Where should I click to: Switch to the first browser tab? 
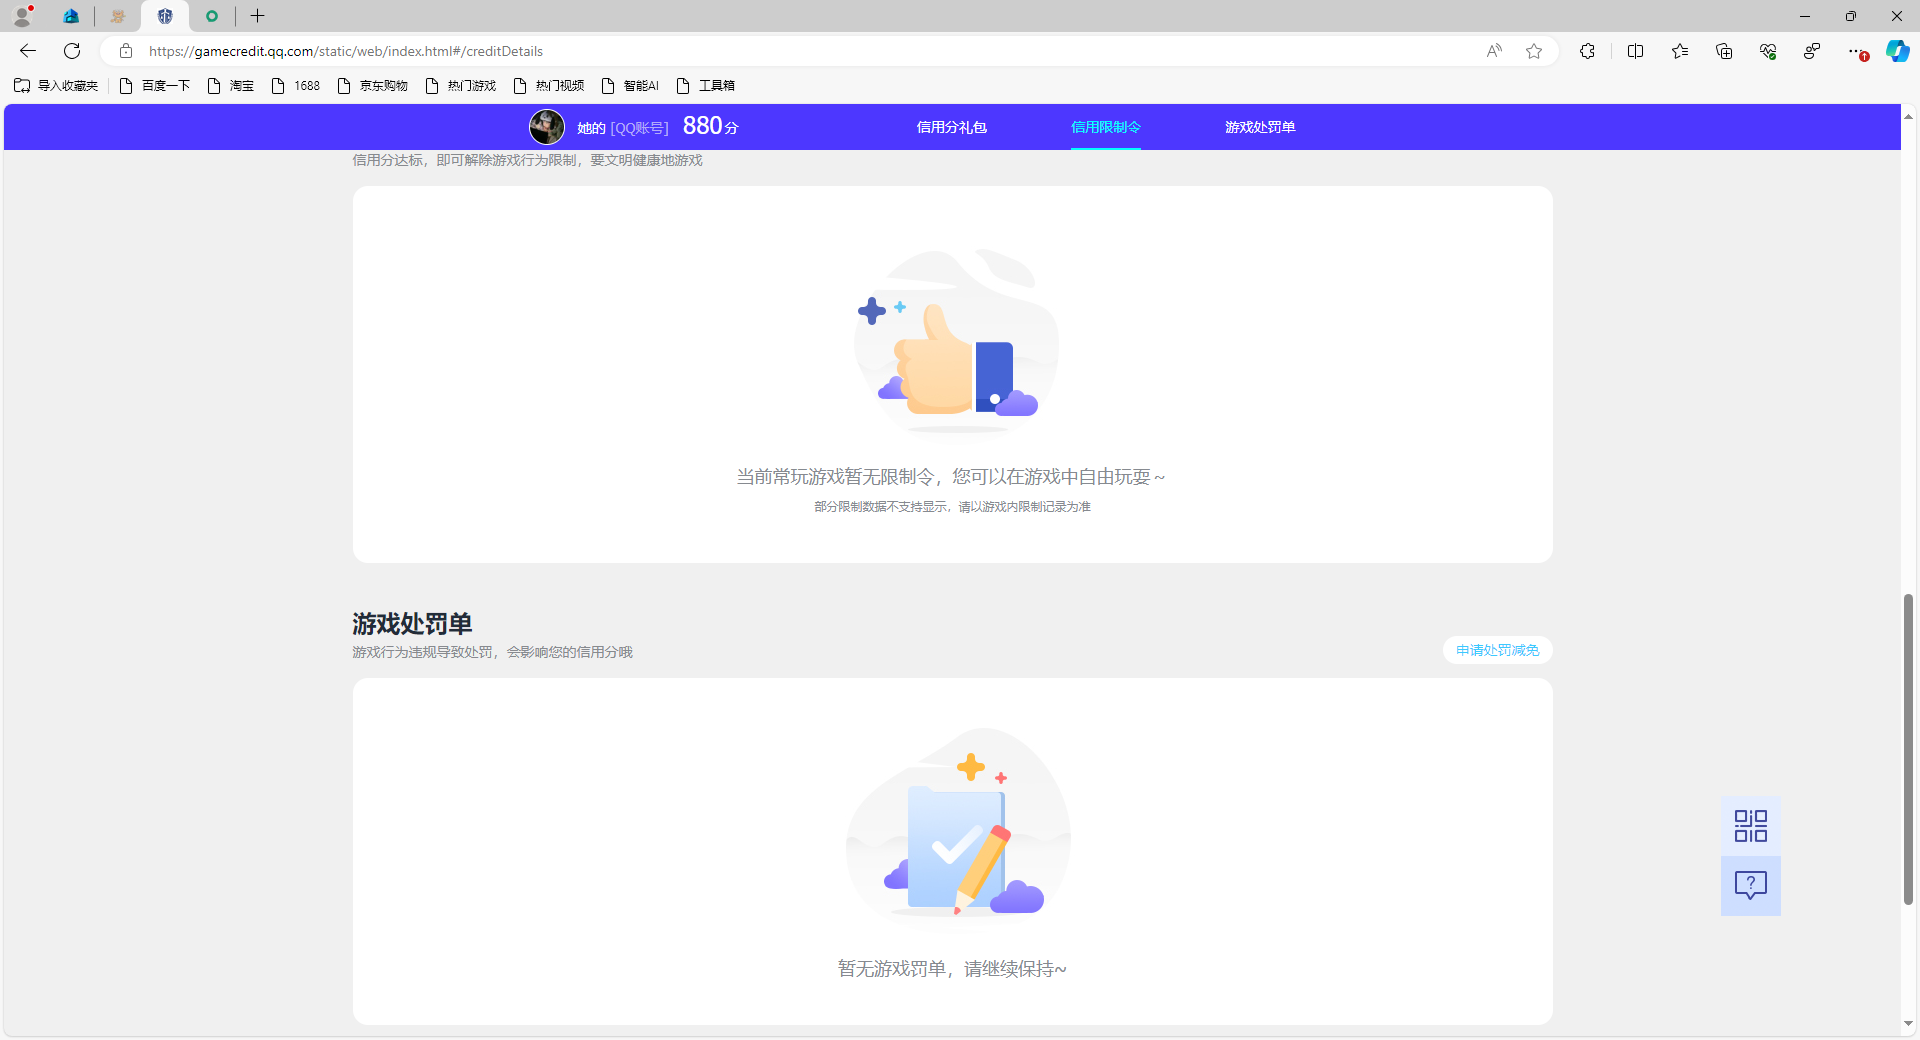pos(71,16)
